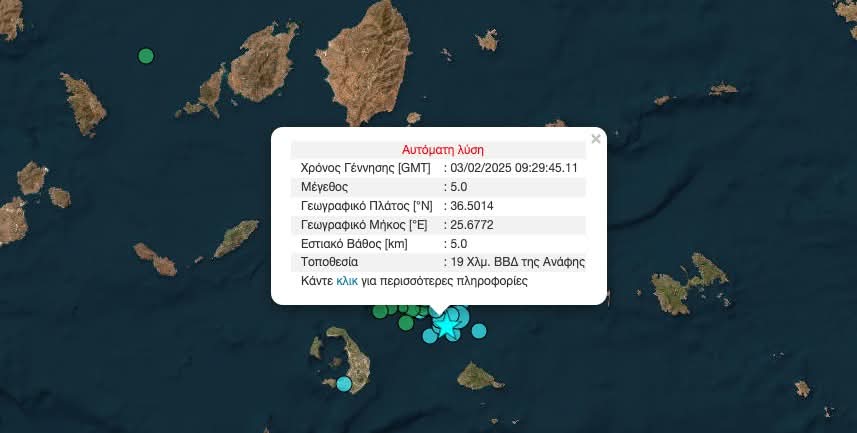Select the "Εστιακό Βάθος [km]" depth label
857x433 pixels.
click(x=352, y=244)
